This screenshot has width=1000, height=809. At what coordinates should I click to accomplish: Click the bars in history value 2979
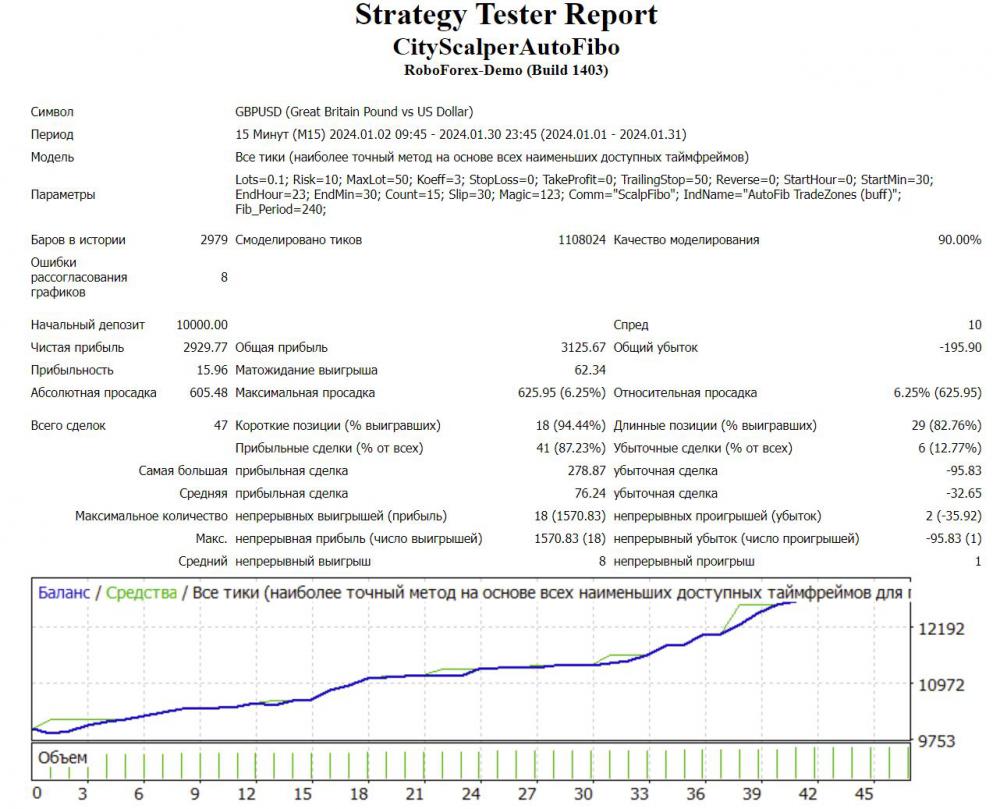tap(214, 240)
